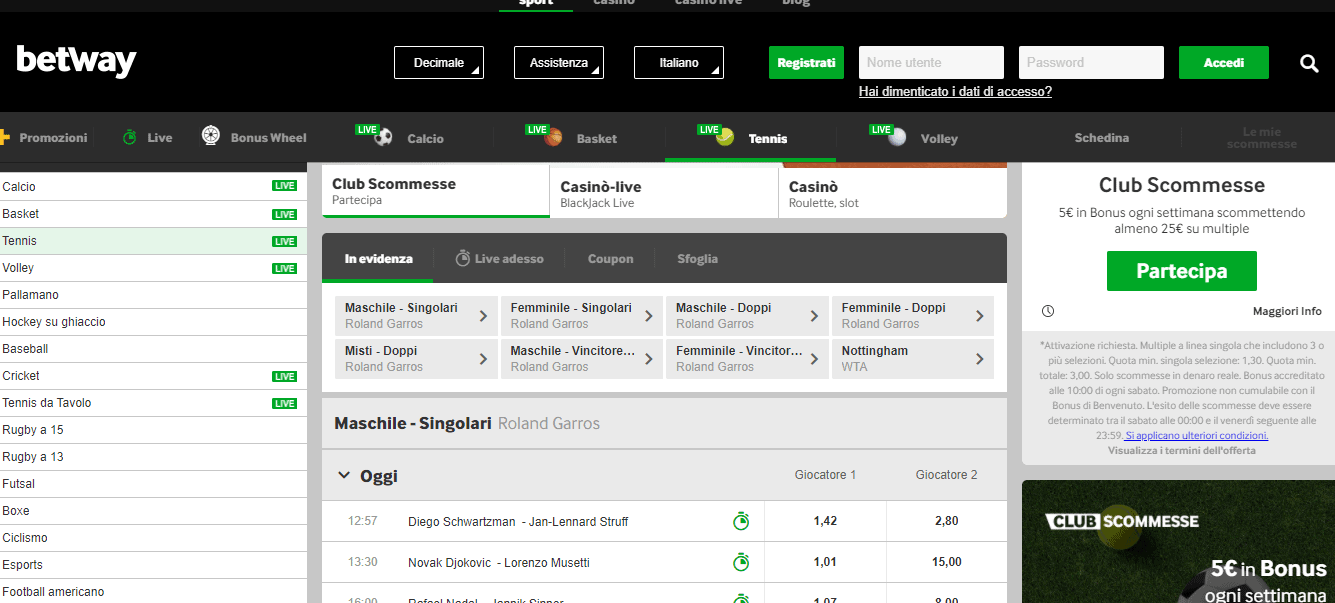Click the Club Scommesse 5€ Bonus banner
The height and width of the screenshot is (603, 1335).
(1178, 542)
